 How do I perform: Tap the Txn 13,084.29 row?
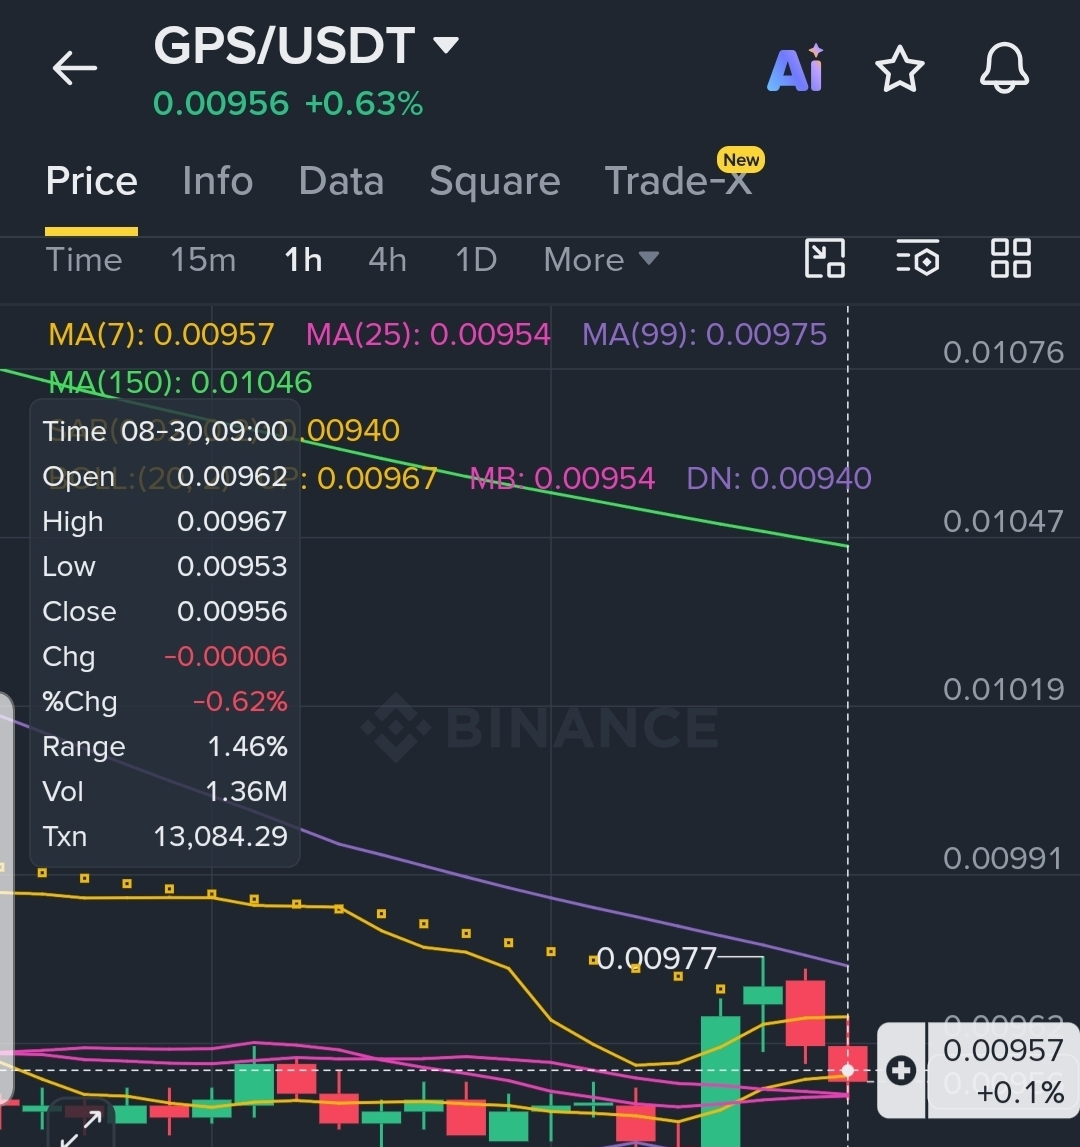(x=165, y=836)
